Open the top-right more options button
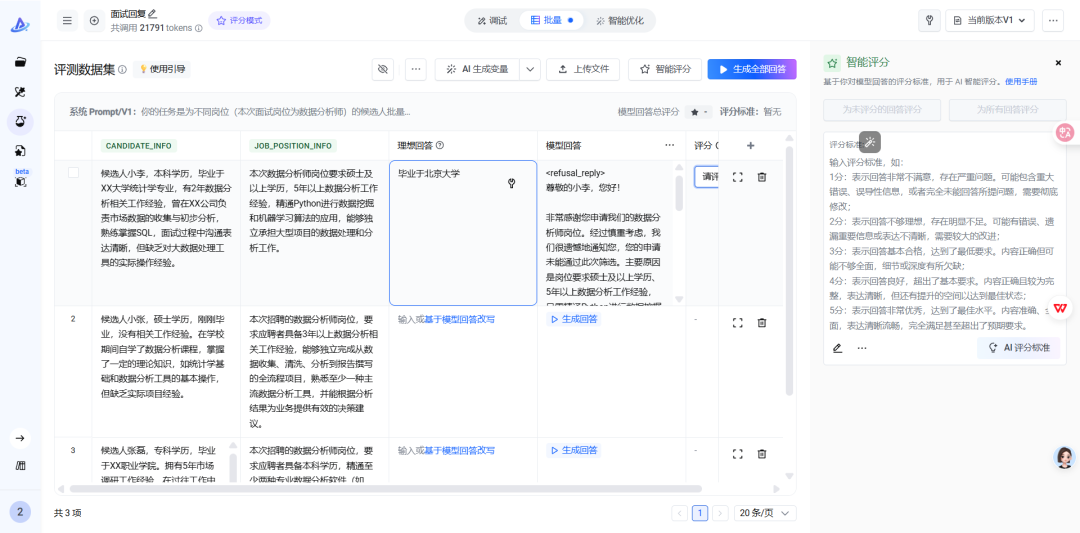This screenshot has width=1080, height=533. click(1052, 21)
